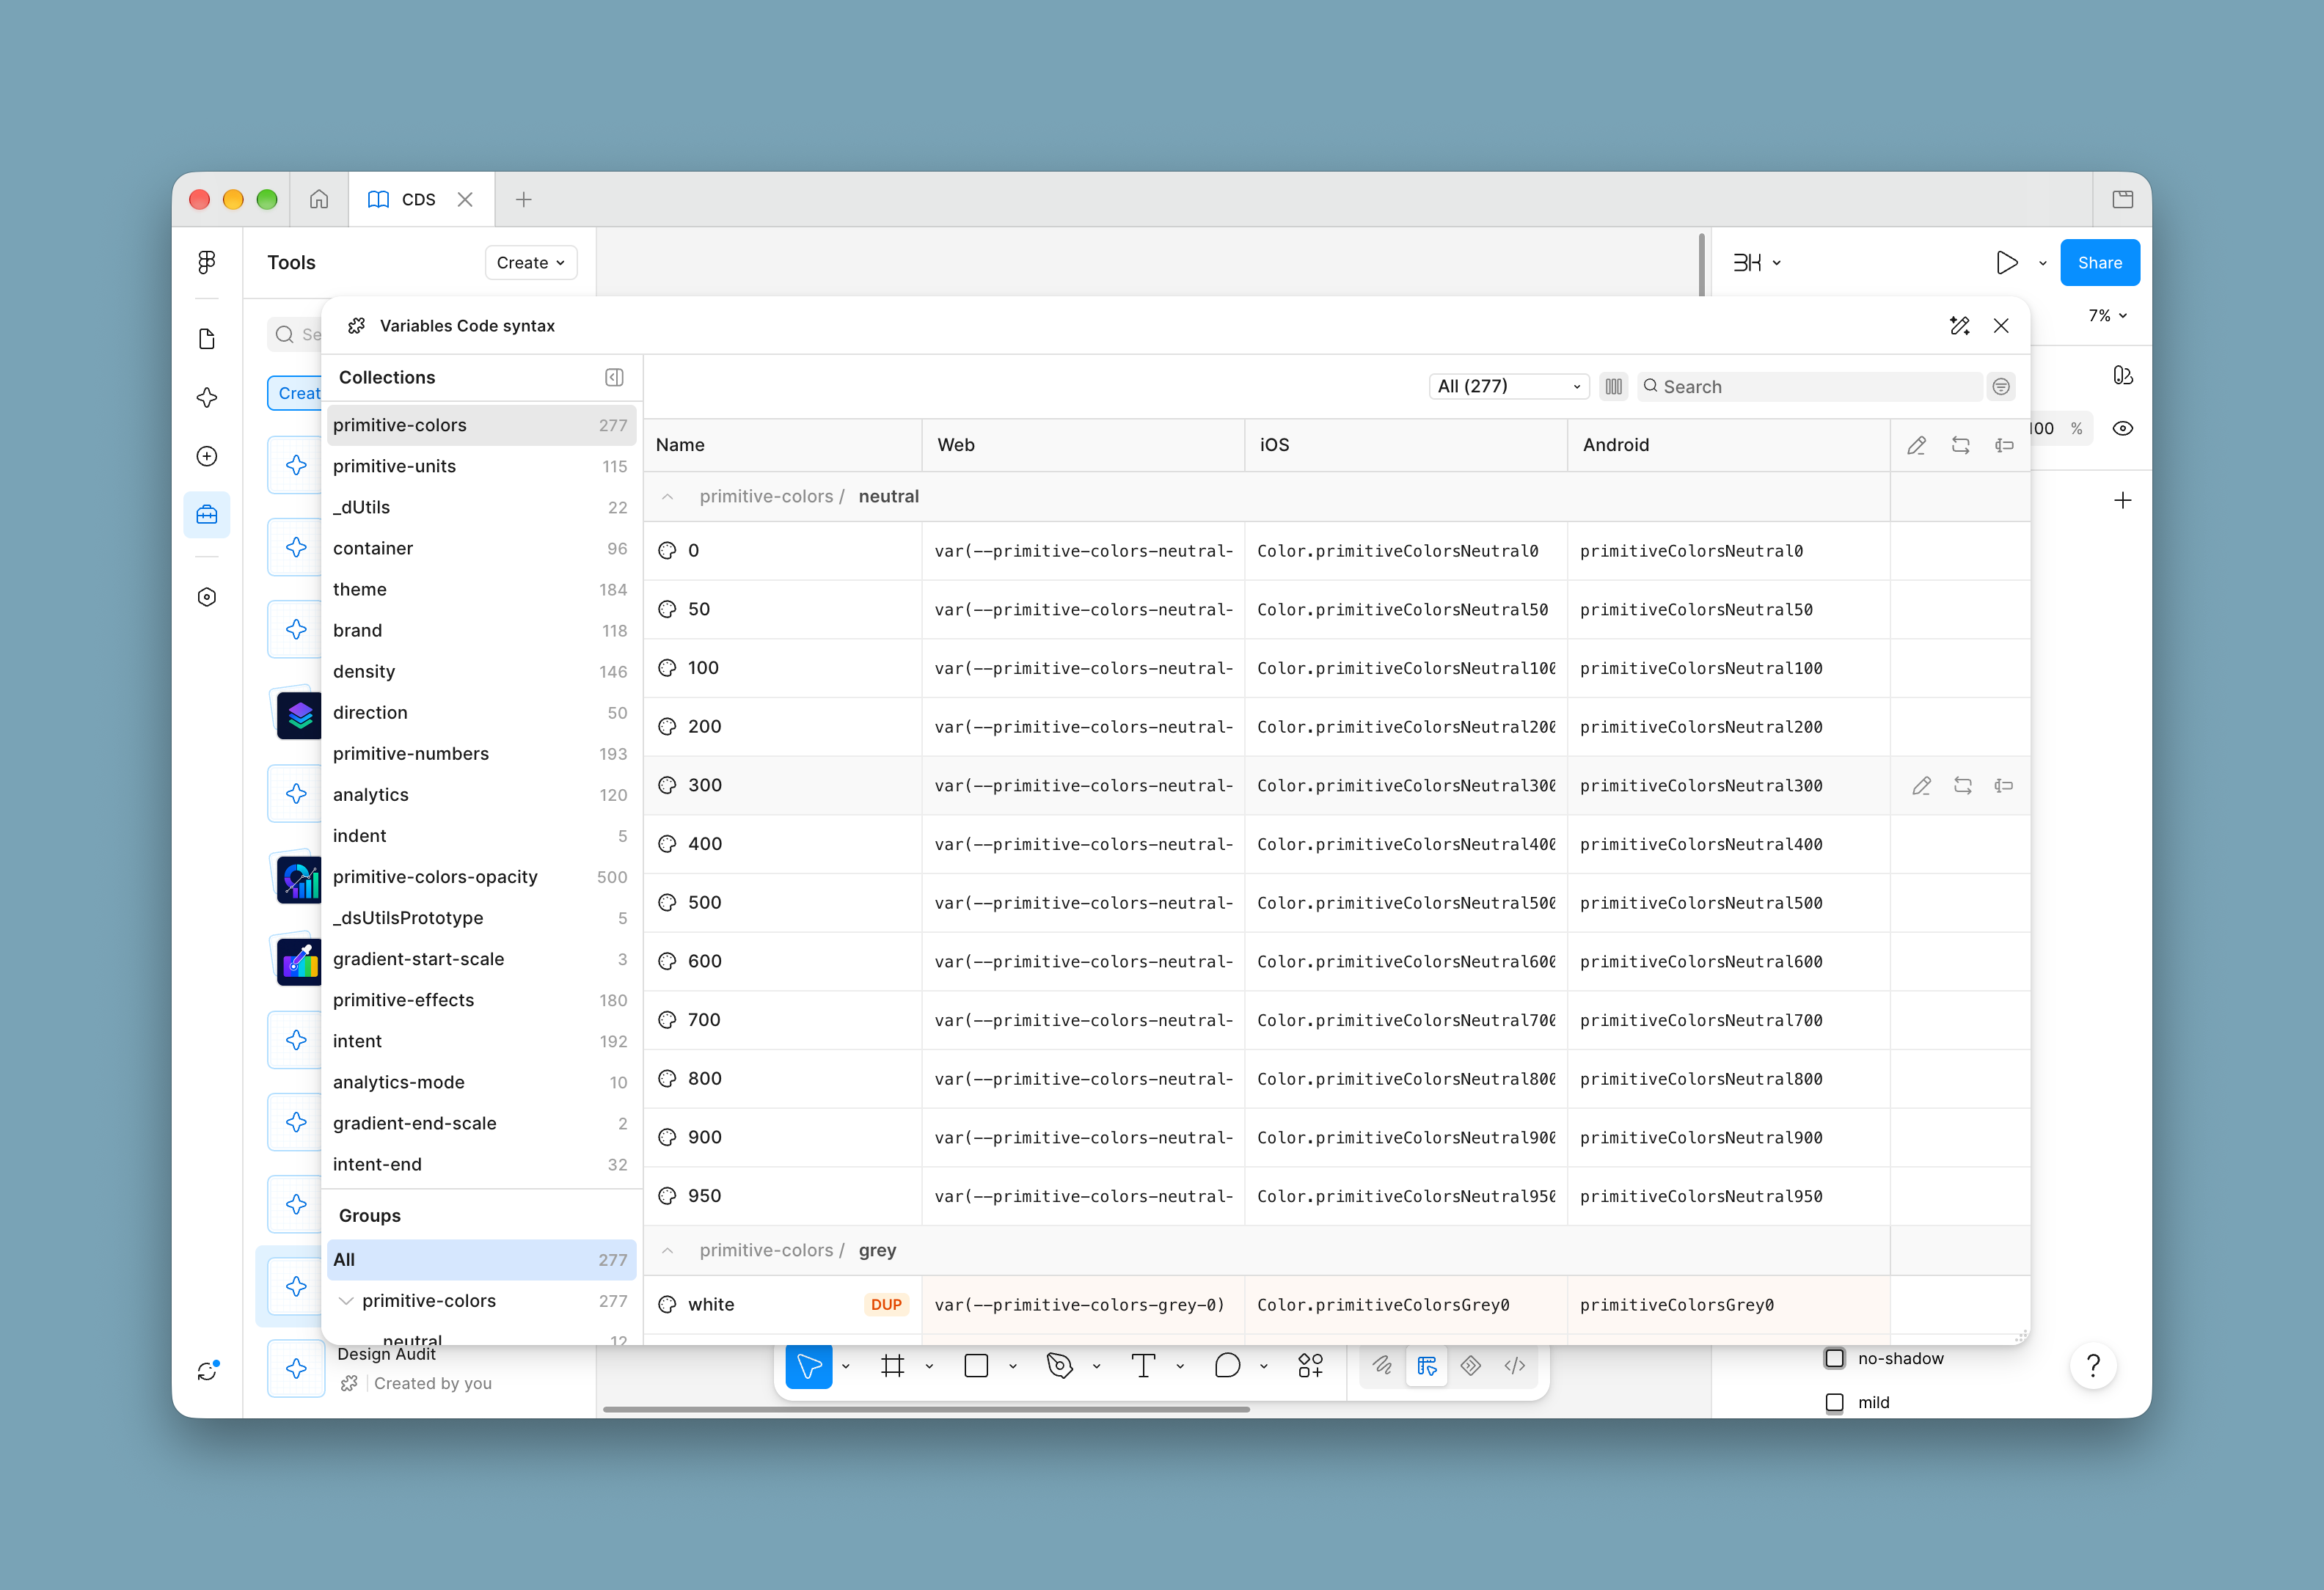Select the primitive-colors-opacity collection
Viewport: 2324px width, 1590px height.
point(481,876)
